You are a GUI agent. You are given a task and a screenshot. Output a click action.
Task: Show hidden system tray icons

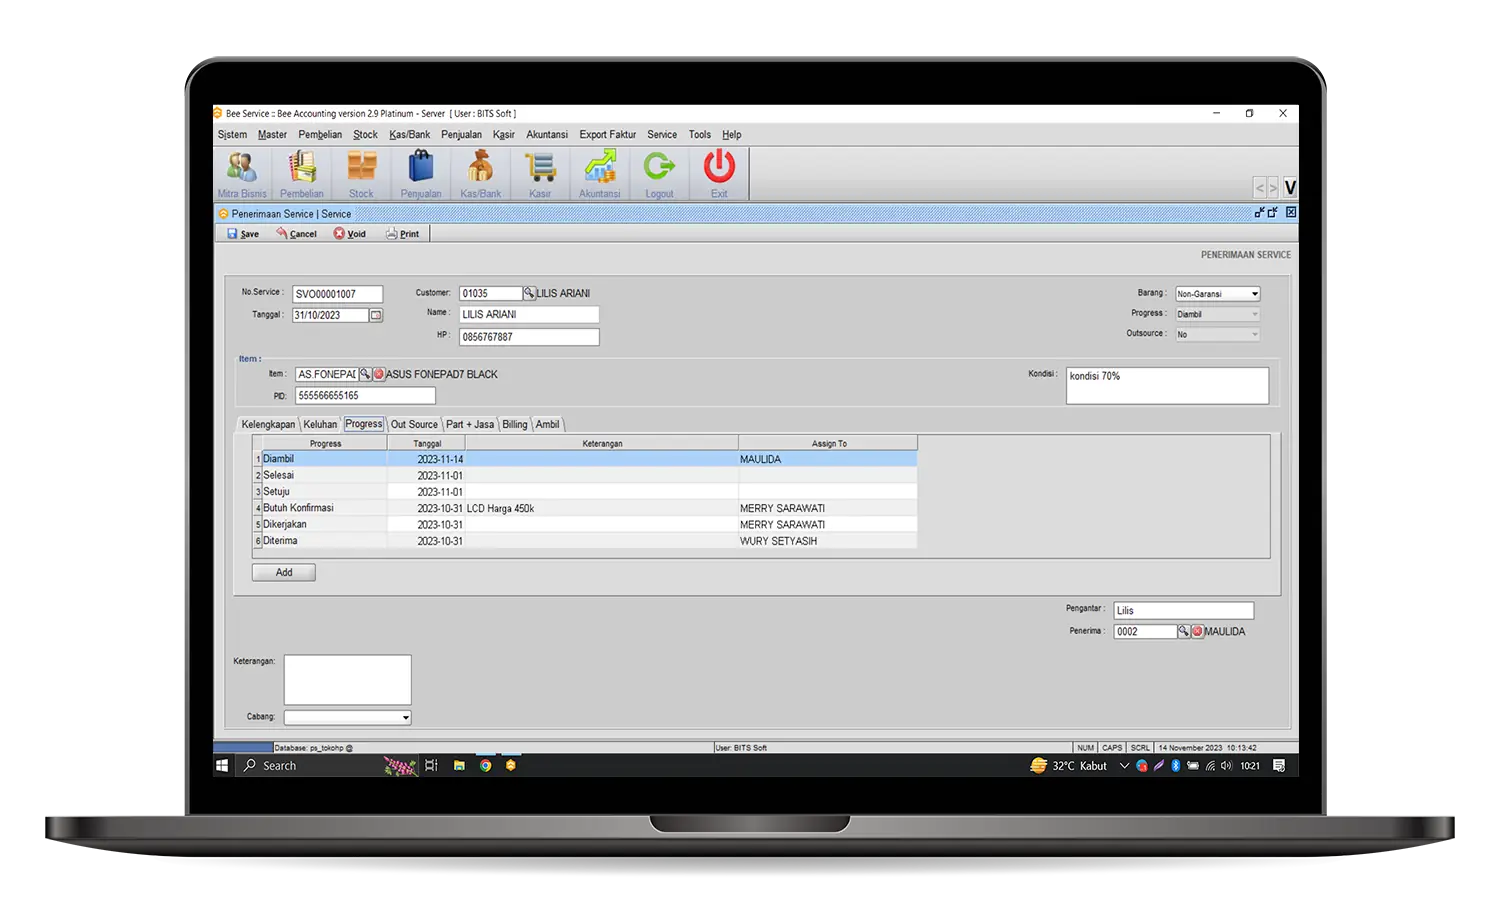(1124, 766)
